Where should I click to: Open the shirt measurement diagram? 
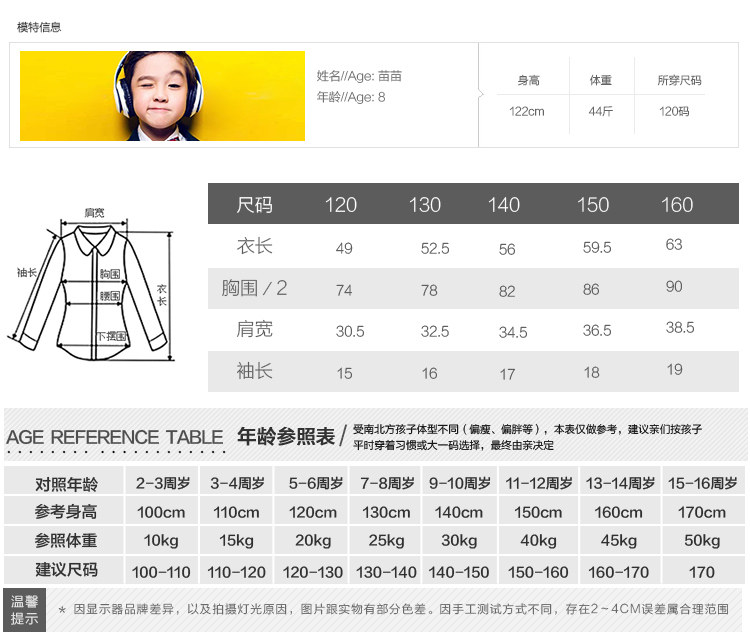tap(91, 285)
